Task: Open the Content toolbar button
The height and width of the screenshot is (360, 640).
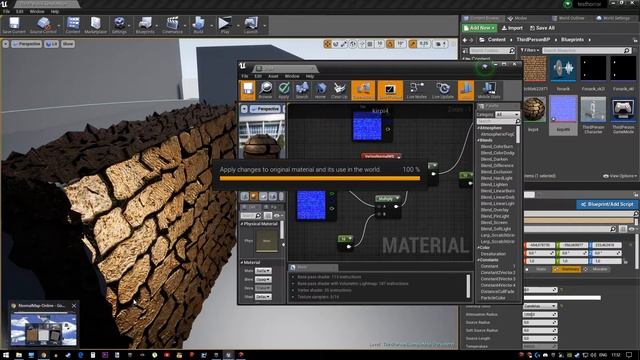Action: (73, 24)
